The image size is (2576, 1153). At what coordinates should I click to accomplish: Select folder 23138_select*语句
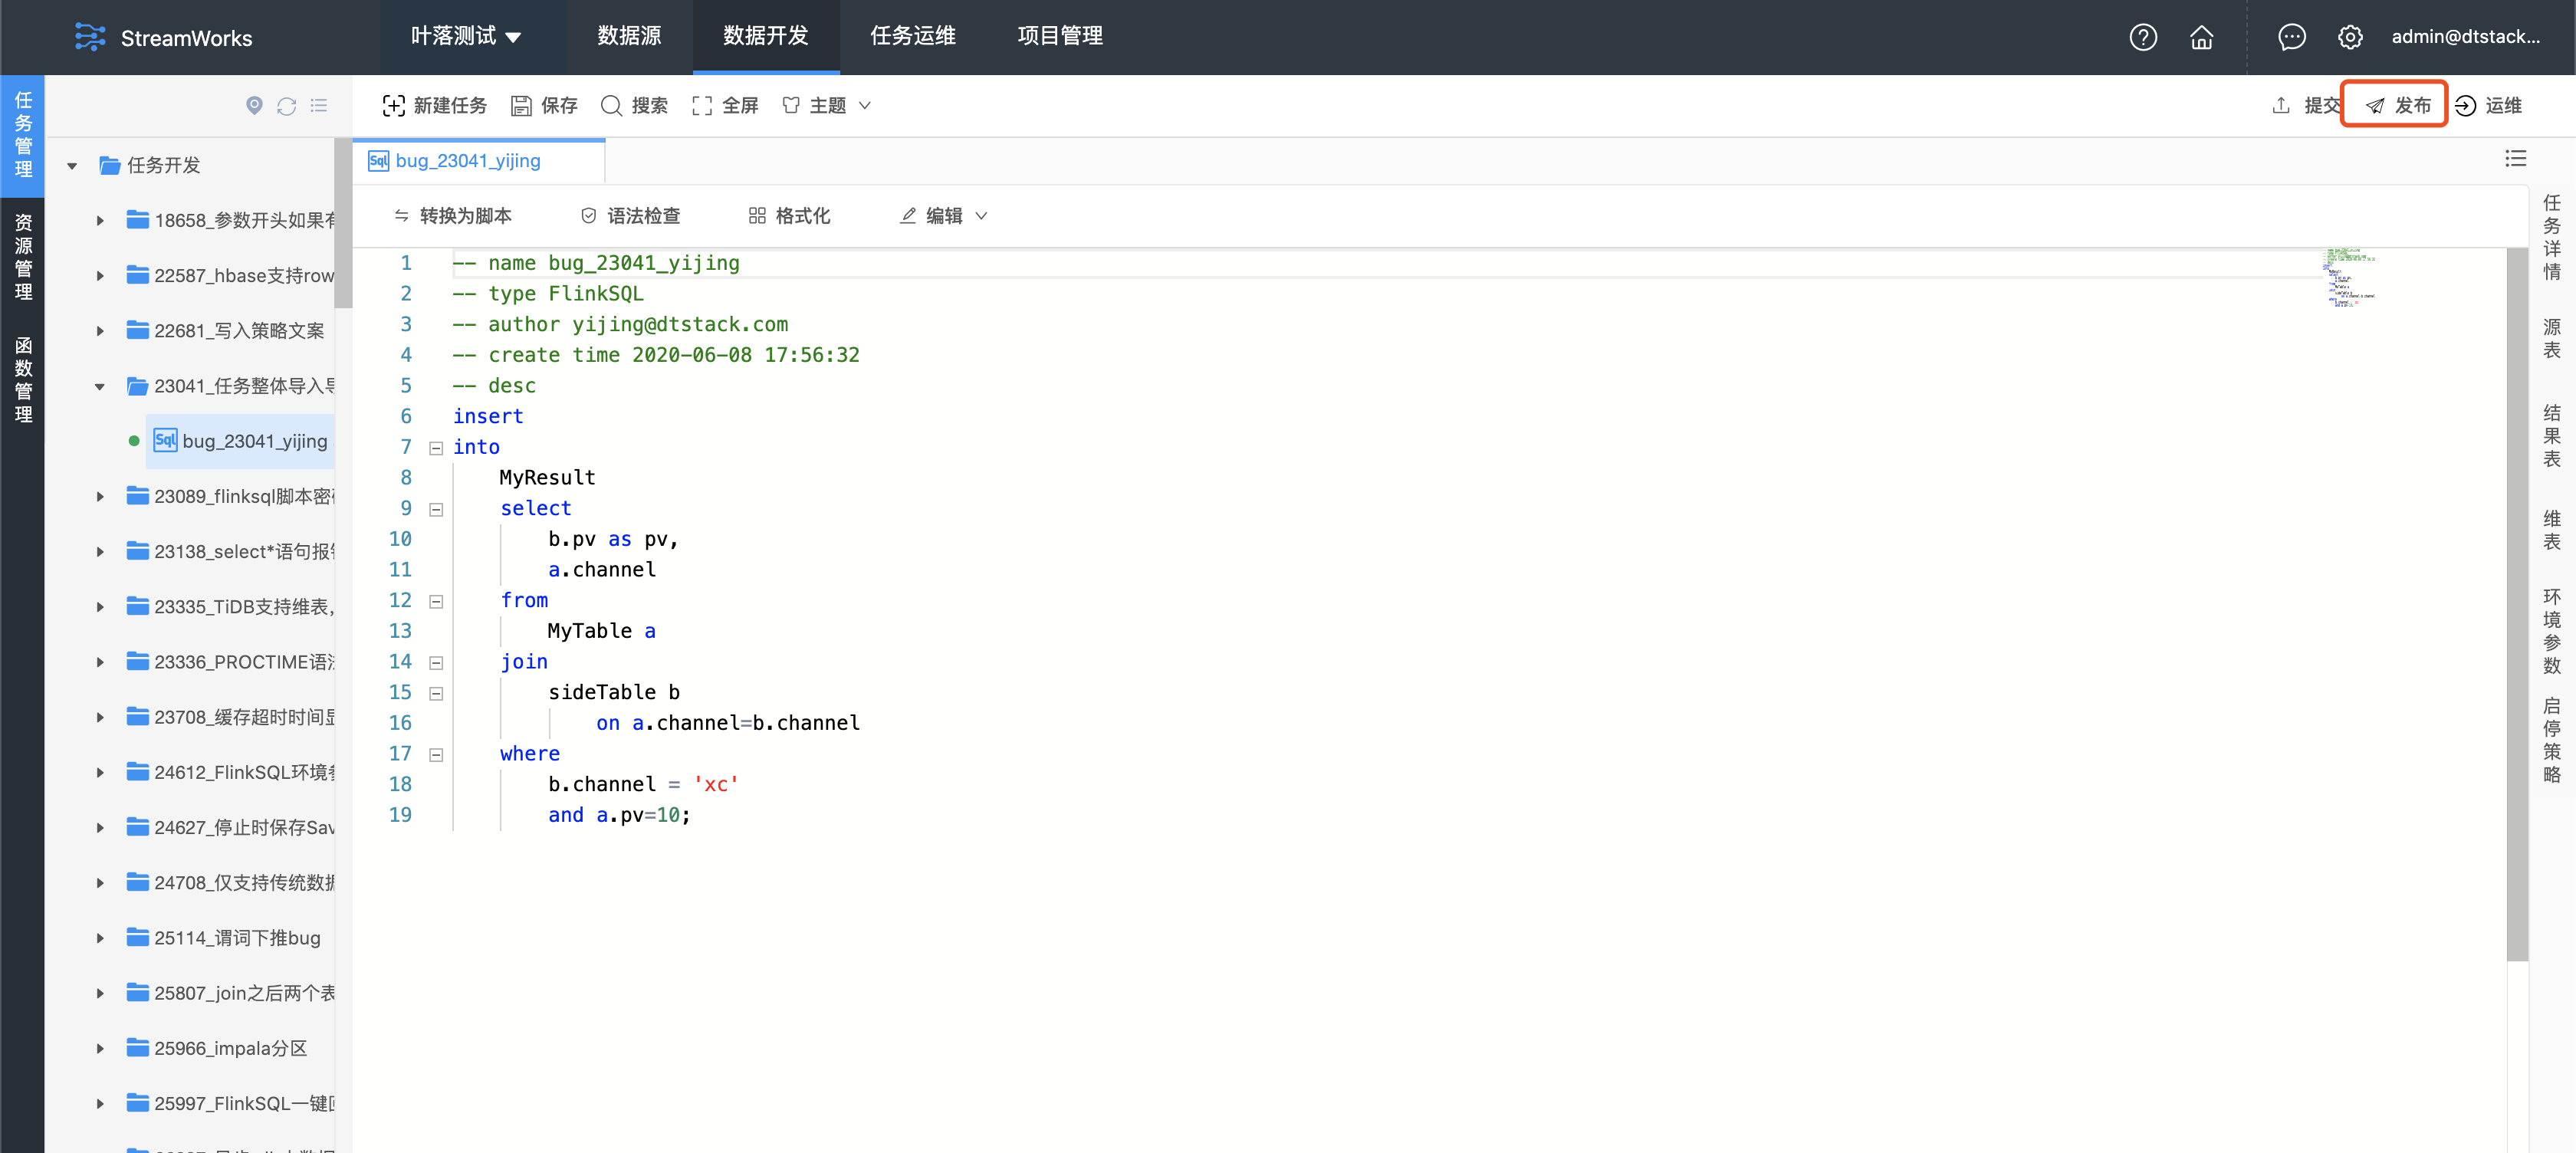pos(231,552)
